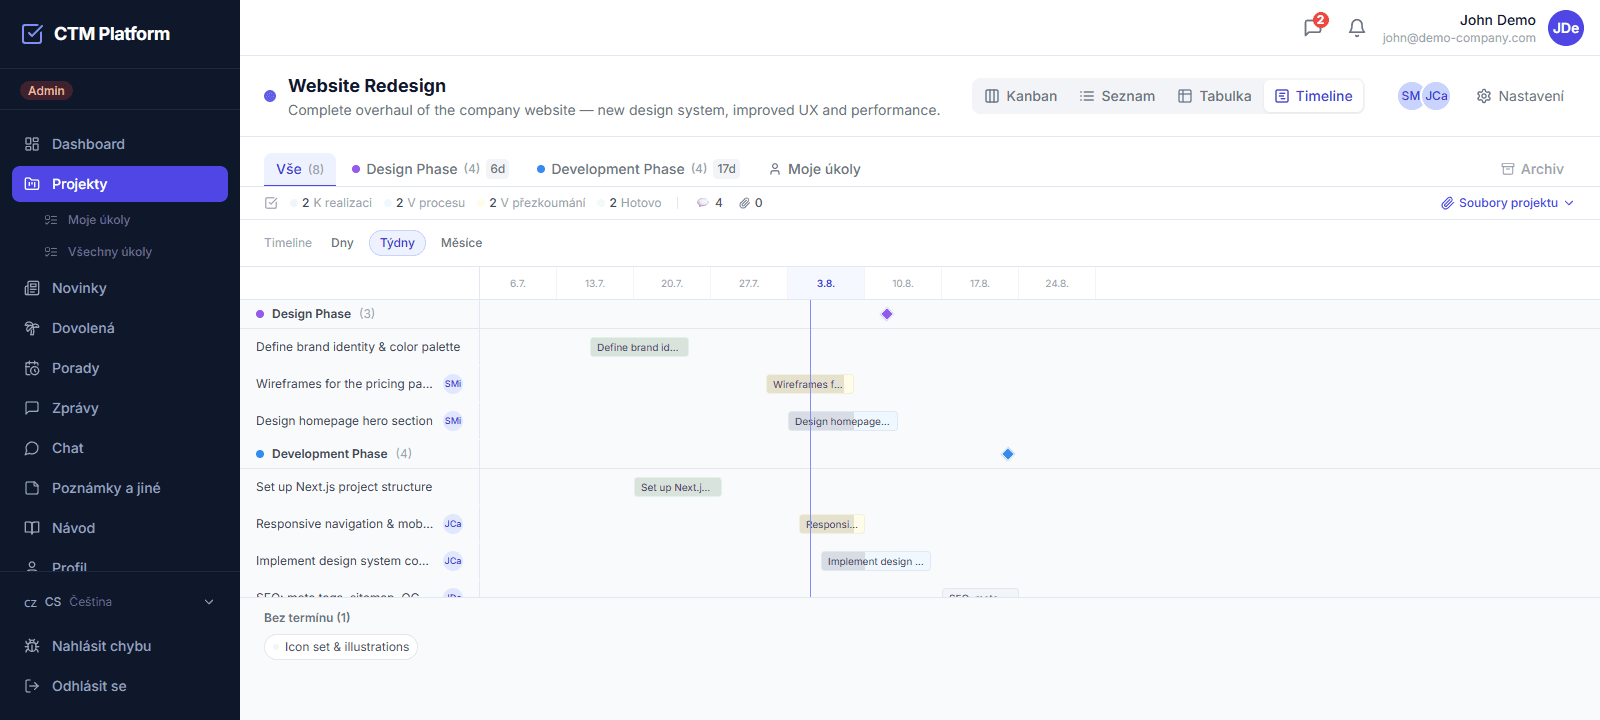Open Dovolená in the sidebar

(120, 328)
